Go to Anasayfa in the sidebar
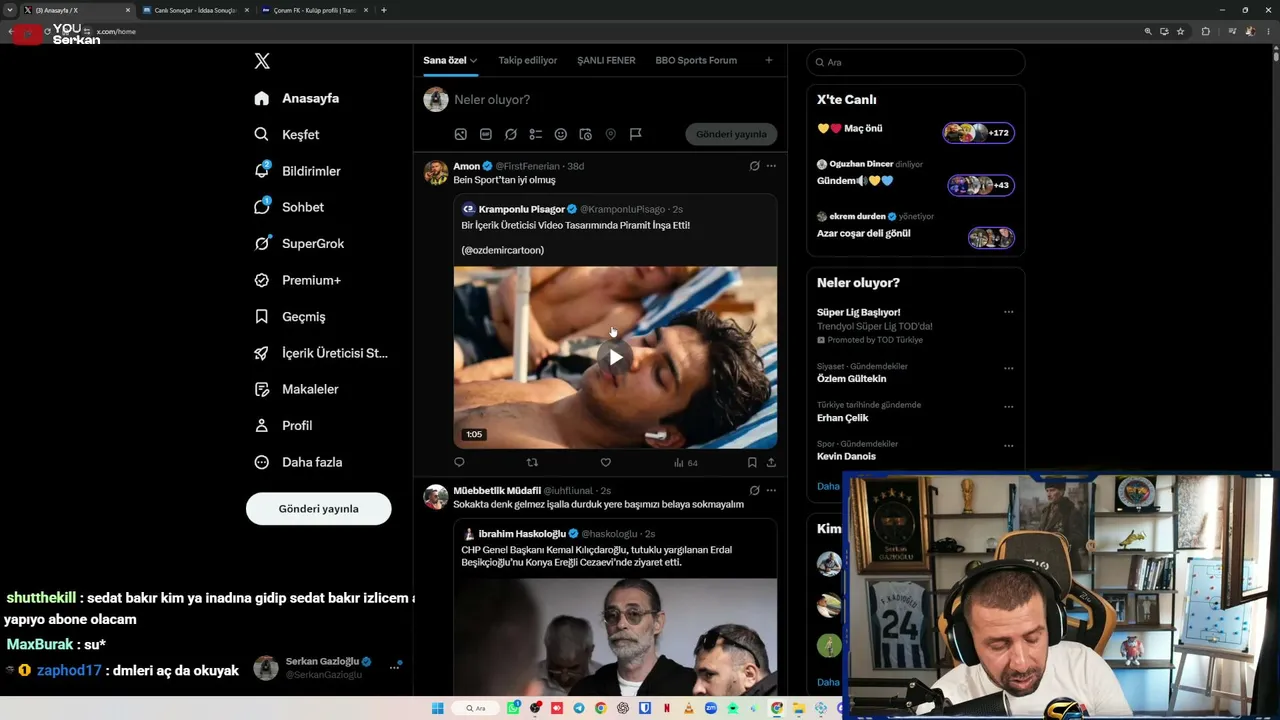The image size is (1280, 720). coord(297,98)
